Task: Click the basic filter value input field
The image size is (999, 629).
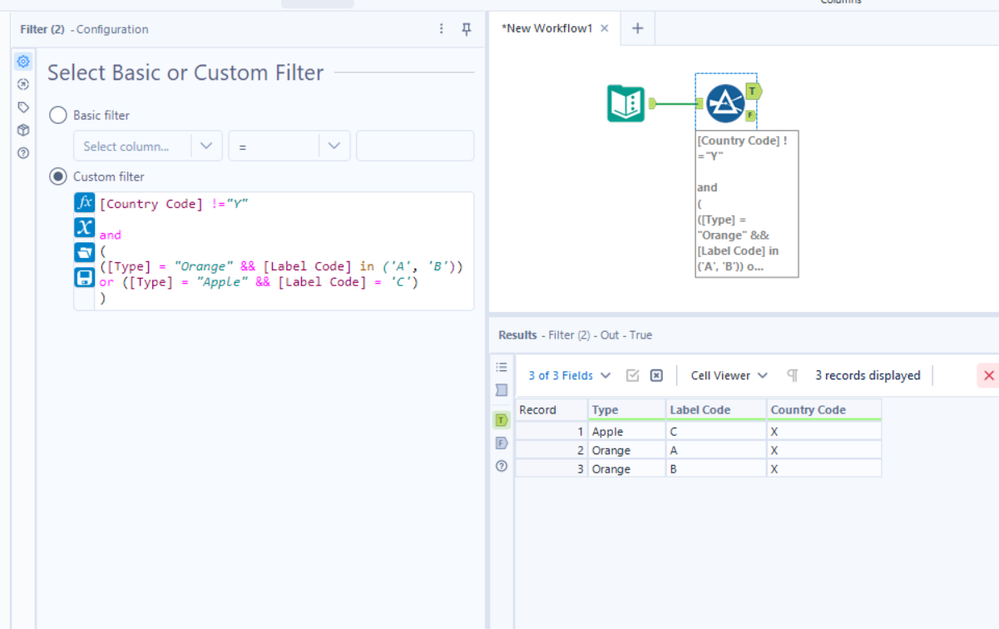Action: click(415, 146)
